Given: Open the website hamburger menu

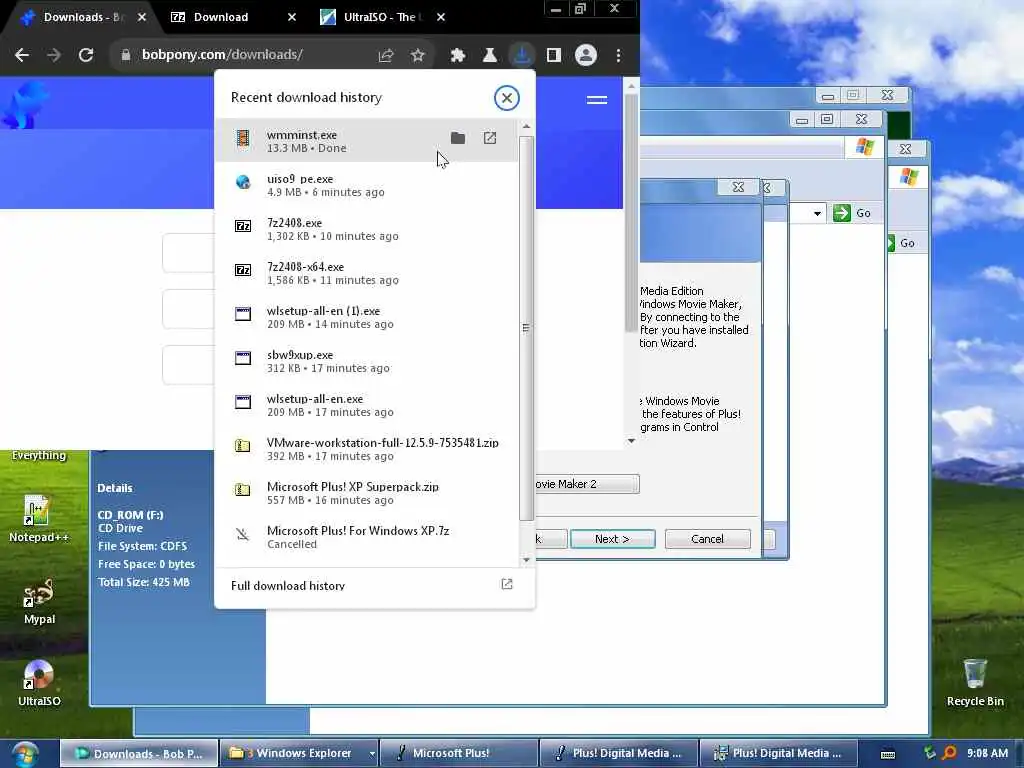Looking at the screenshot, I should point(597,100).
